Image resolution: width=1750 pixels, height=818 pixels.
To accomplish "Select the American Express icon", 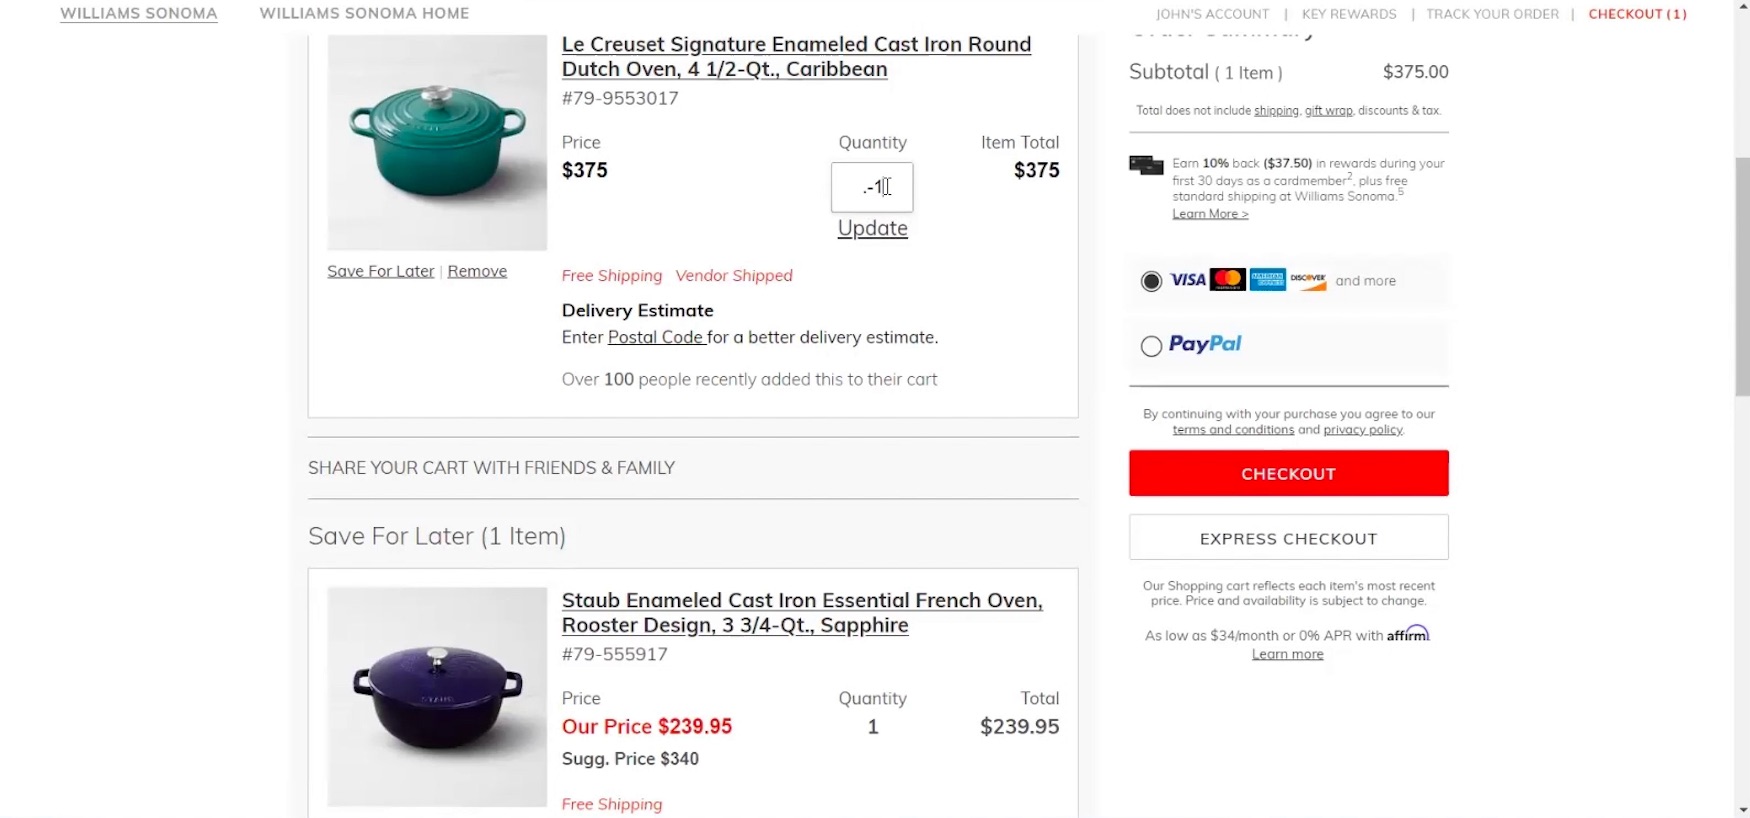I will (1267, 280).
